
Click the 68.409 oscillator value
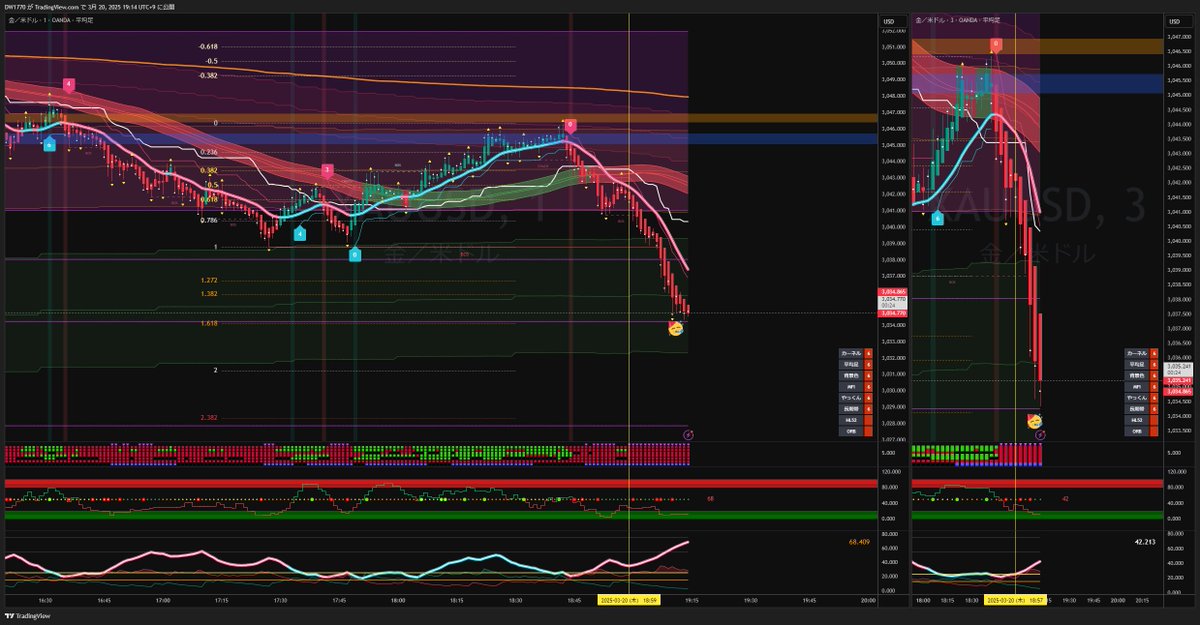(x=858, y=543)
